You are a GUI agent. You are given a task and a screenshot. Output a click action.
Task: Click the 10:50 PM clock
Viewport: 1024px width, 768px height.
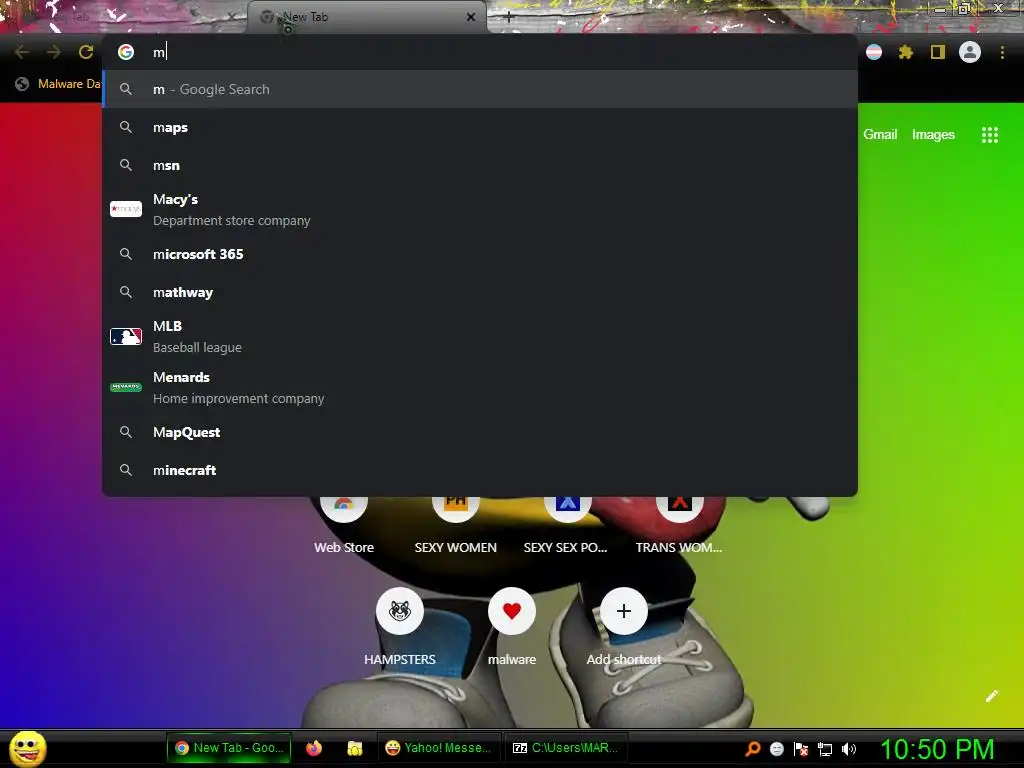coord(937,748)
